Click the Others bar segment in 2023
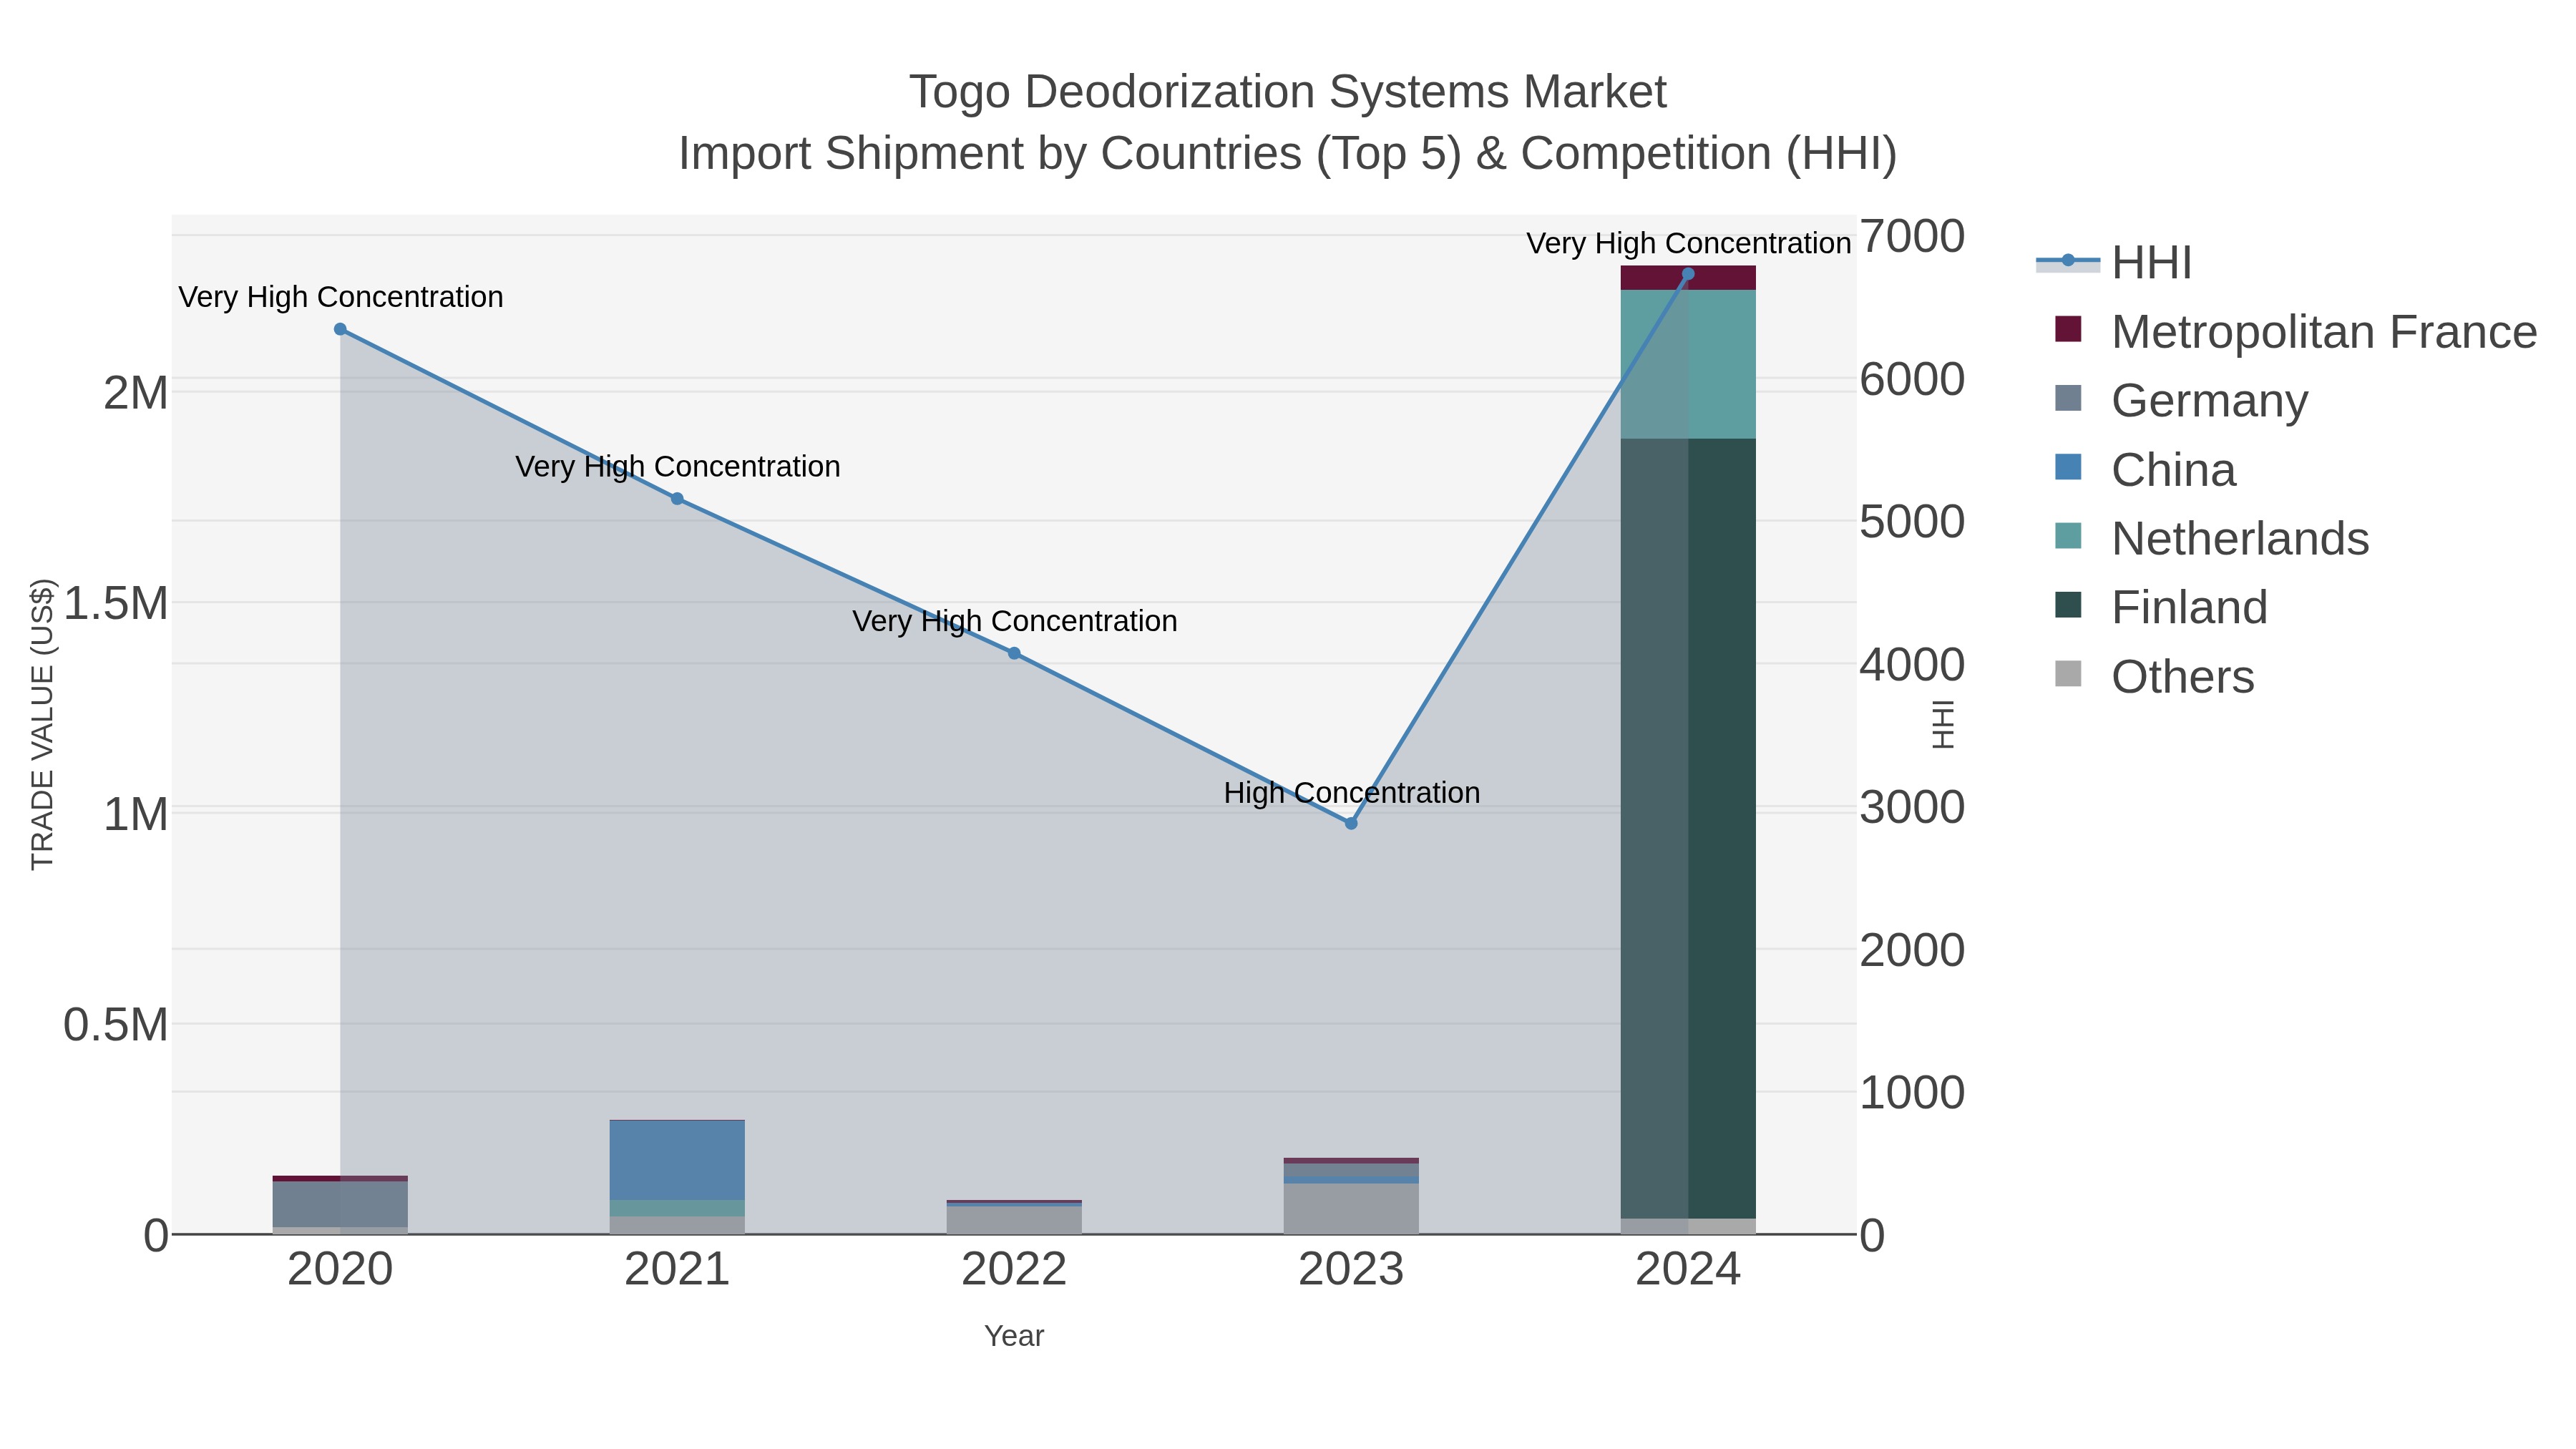The width and height of the screenshot is (2576, 1449). pos(1351,1209)
